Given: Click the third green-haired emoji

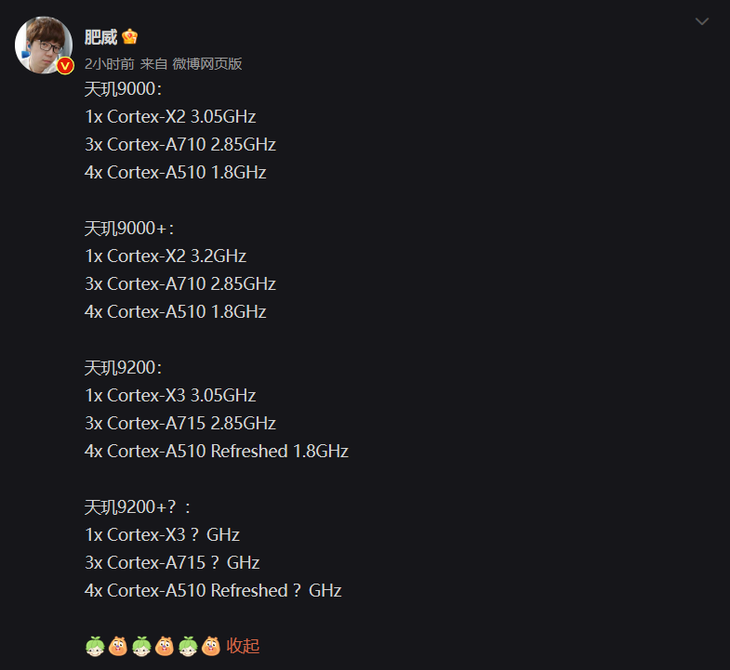Looking at the screenshot, I should pyautogui.click(x=188, y=646).
